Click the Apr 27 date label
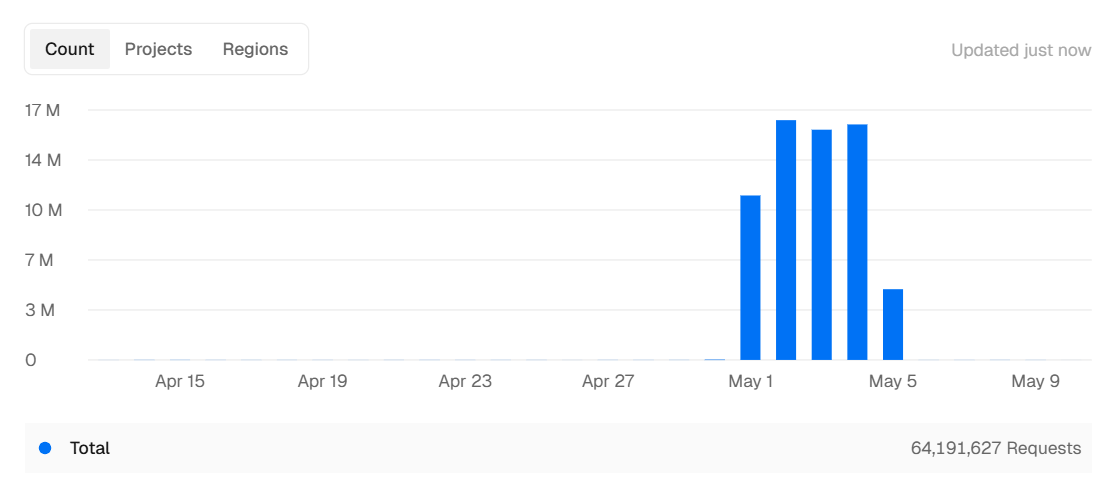 coord(608,381)
